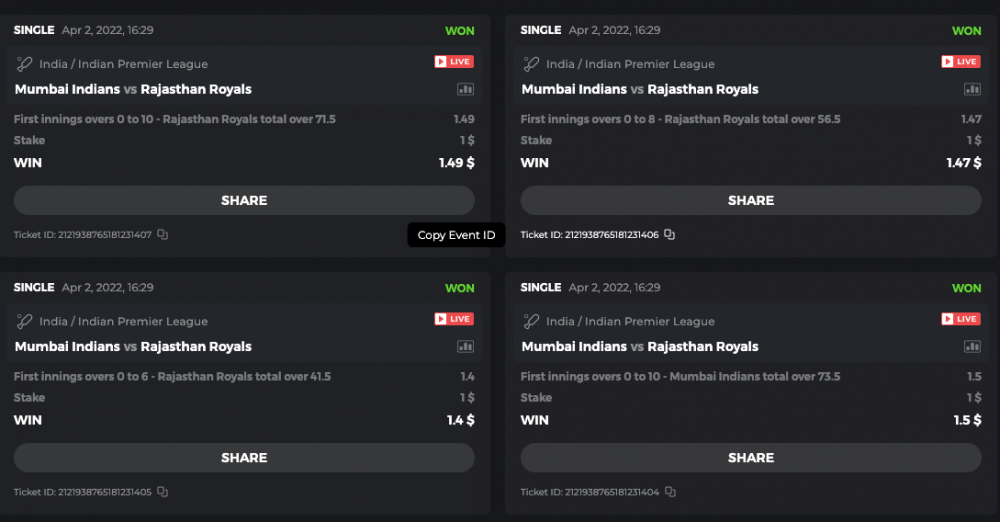Share the bet that won 1.49 $
Viewport: 1000px width, 522px height.
[x=244, y=200]
